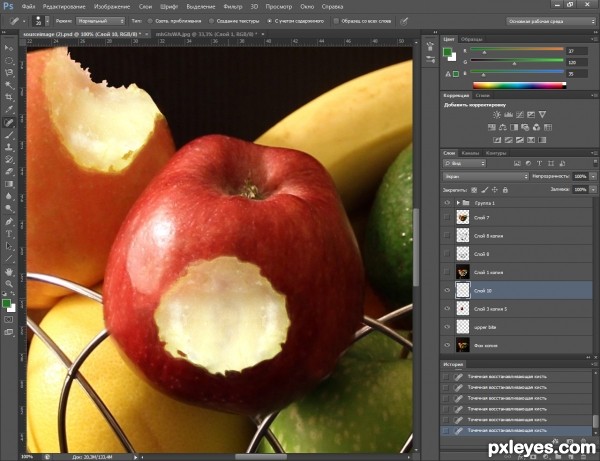This screenshot has height=461, width=600.
Task: Open the 'Режим' Нормальный dropdown
Action: pyautogui.click(x=101, y=21)
